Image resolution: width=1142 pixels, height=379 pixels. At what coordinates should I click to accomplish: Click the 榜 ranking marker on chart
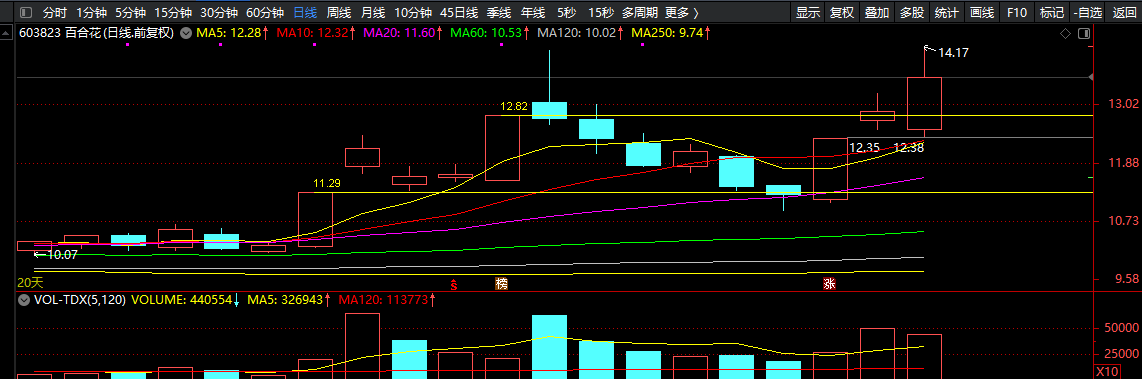(x=501, y=284)
